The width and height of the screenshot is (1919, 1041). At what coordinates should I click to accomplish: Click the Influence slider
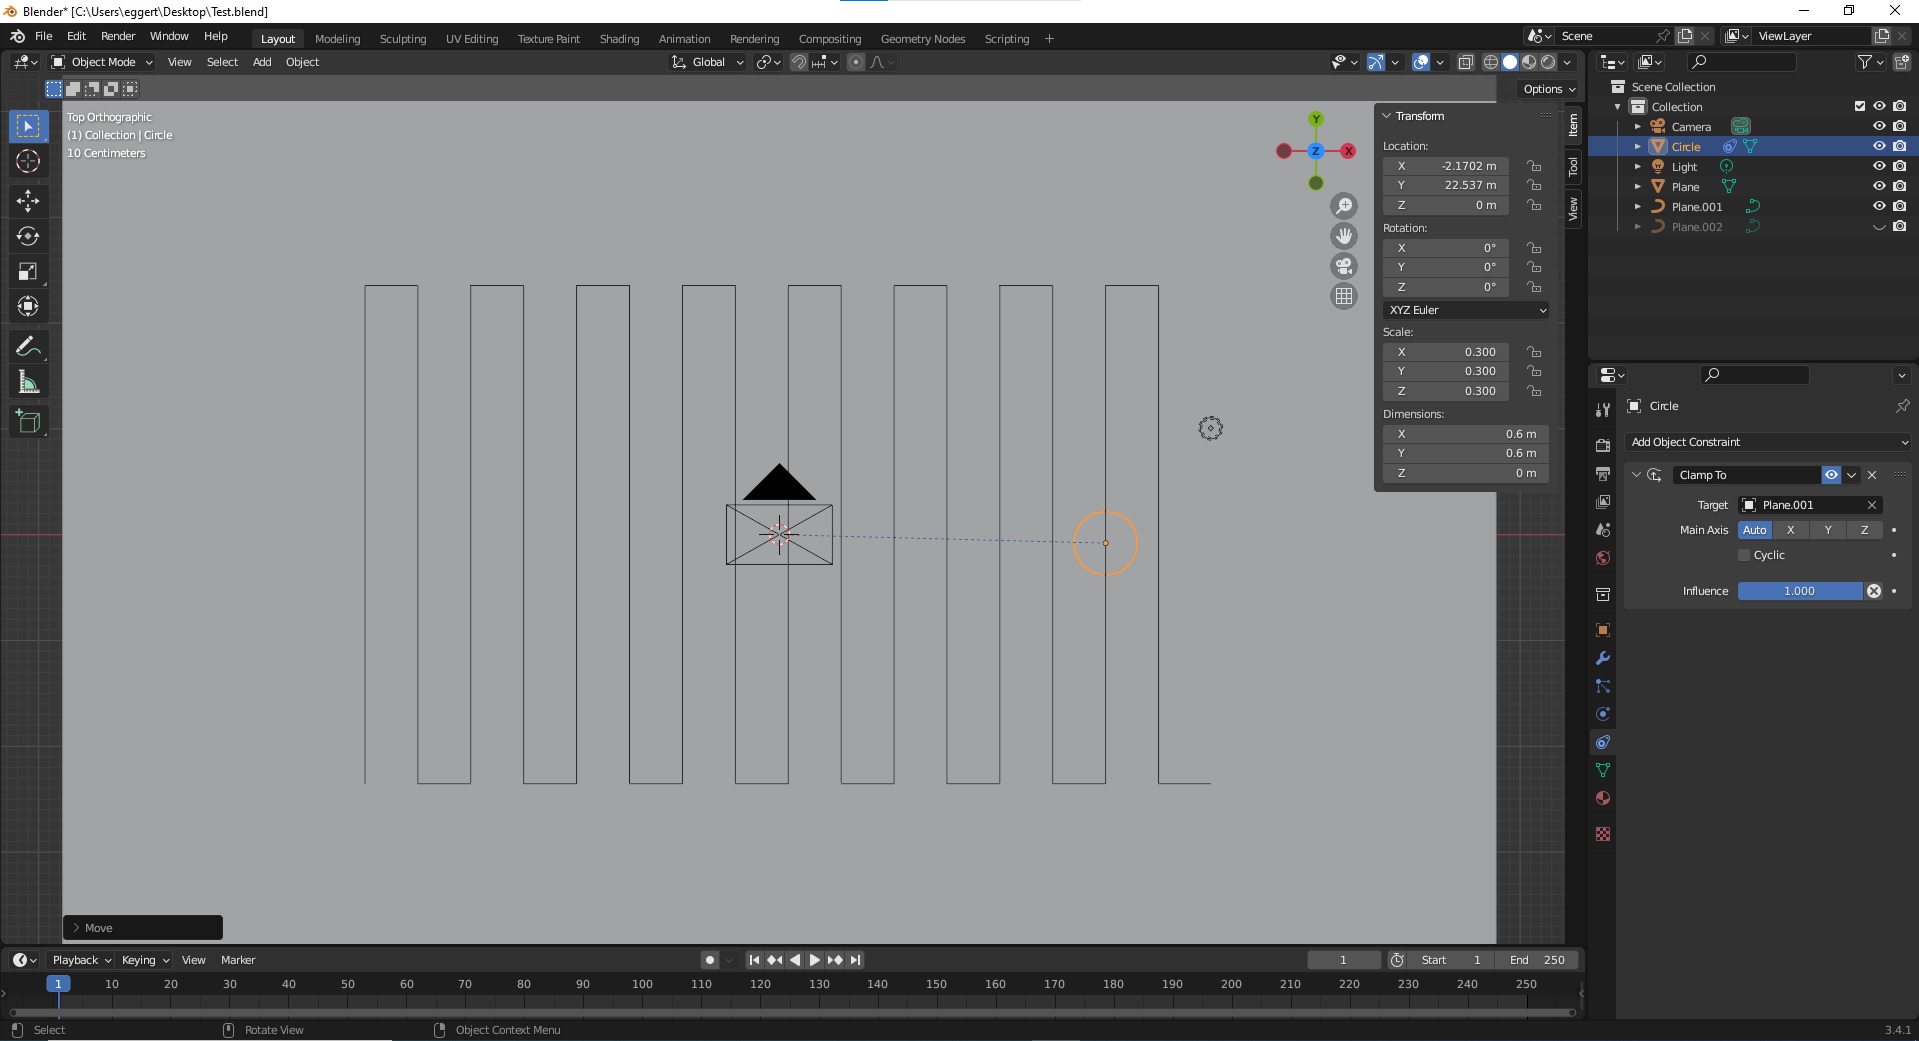click(1799, 591)
